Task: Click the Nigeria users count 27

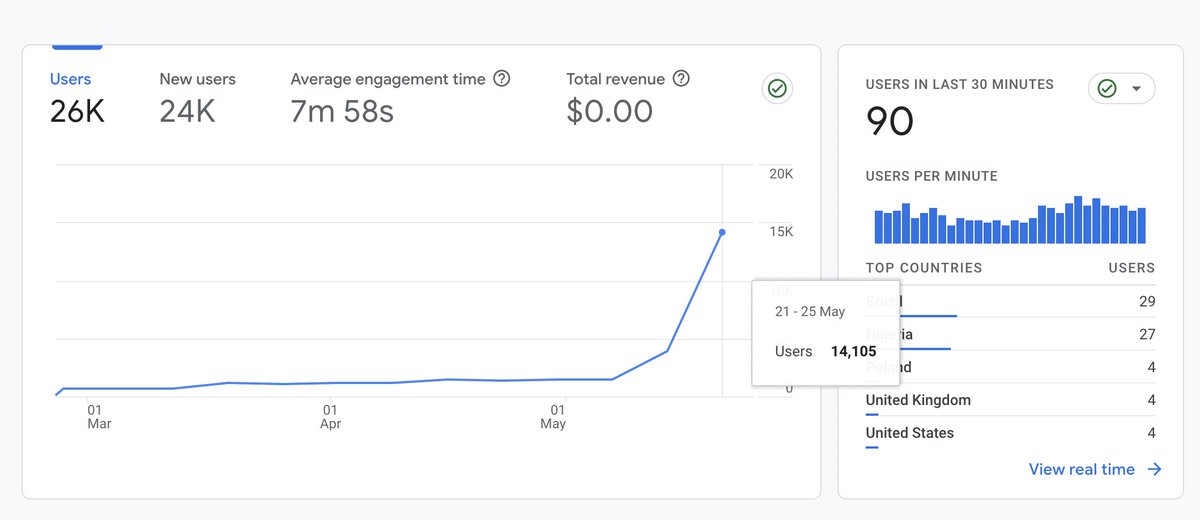Action: [1146, 334]
